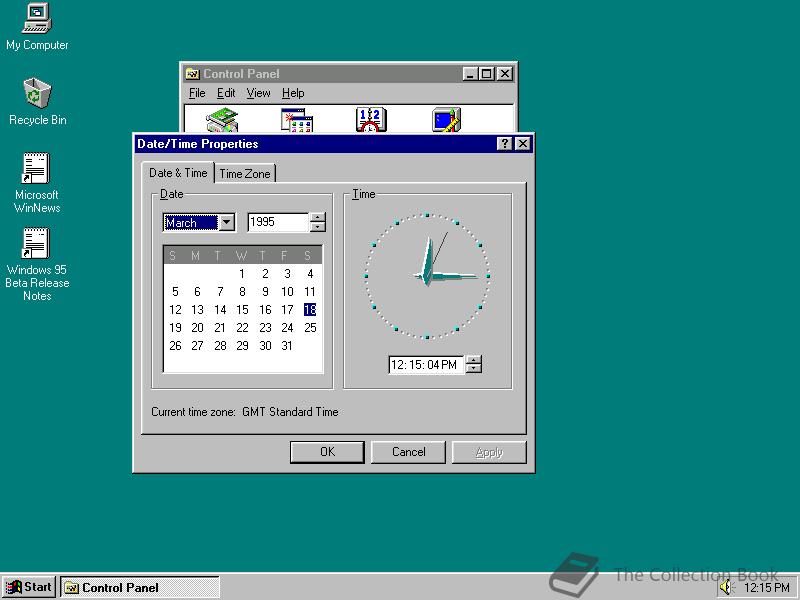Open the View menu in Control Panel
Image resolution: width=800 pixels, height=600 pixels.
coord(258,93)
